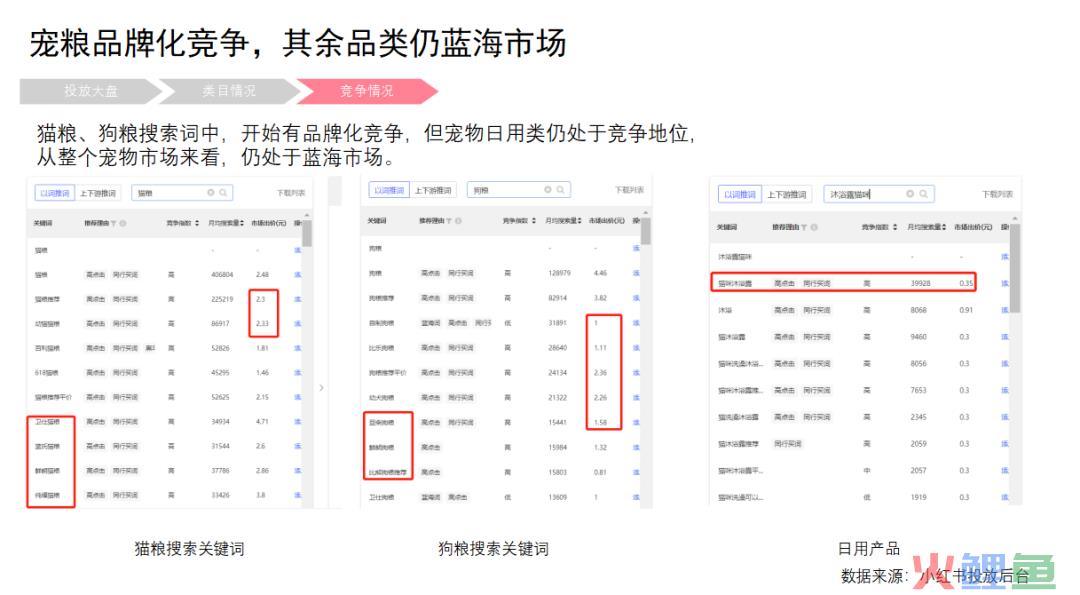Viewport: 1080px width, 595px height.
Task: Click the magnifier icon beside 沐浴露猫咪
Action: pos(924,194)
